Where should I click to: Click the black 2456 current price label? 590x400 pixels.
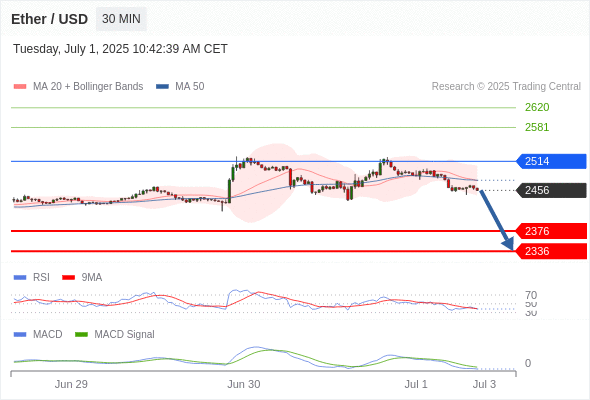[551, 190]
